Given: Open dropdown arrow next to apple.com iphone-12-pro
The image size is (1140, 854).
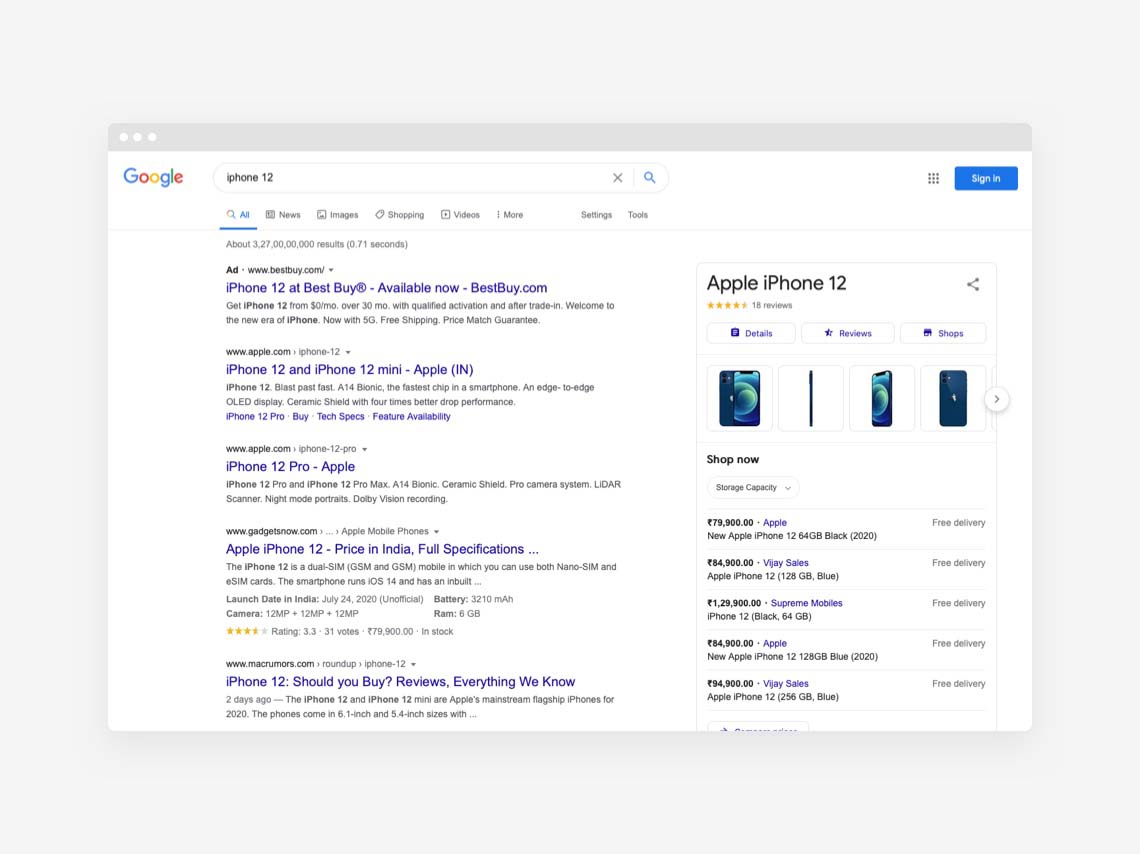Looking at the screenshot, I should point(365,450).
